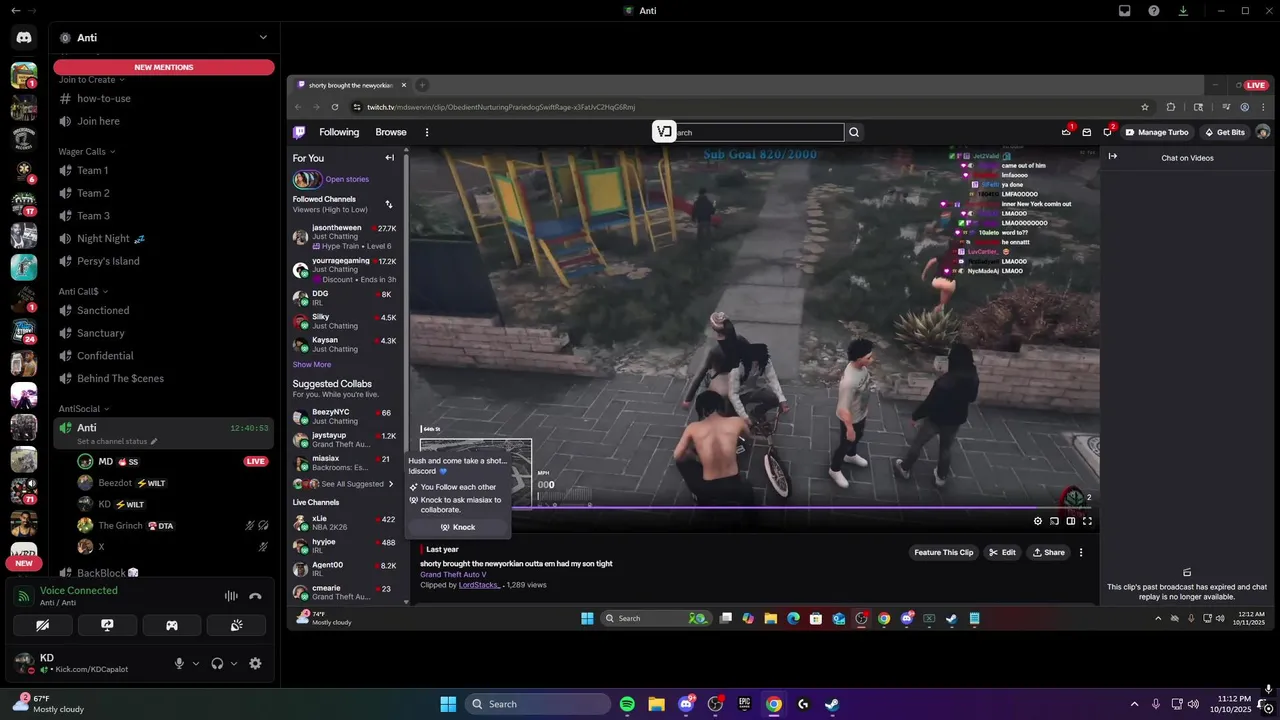1280x720 pixels.
Task: Click the Twitch search magnifier button
Action: [x=854, y=132]
